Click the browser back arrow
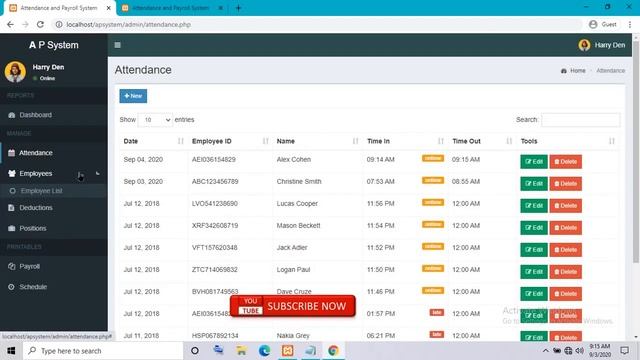This screenshot has width=640, height=360. [x=11, y=24]
